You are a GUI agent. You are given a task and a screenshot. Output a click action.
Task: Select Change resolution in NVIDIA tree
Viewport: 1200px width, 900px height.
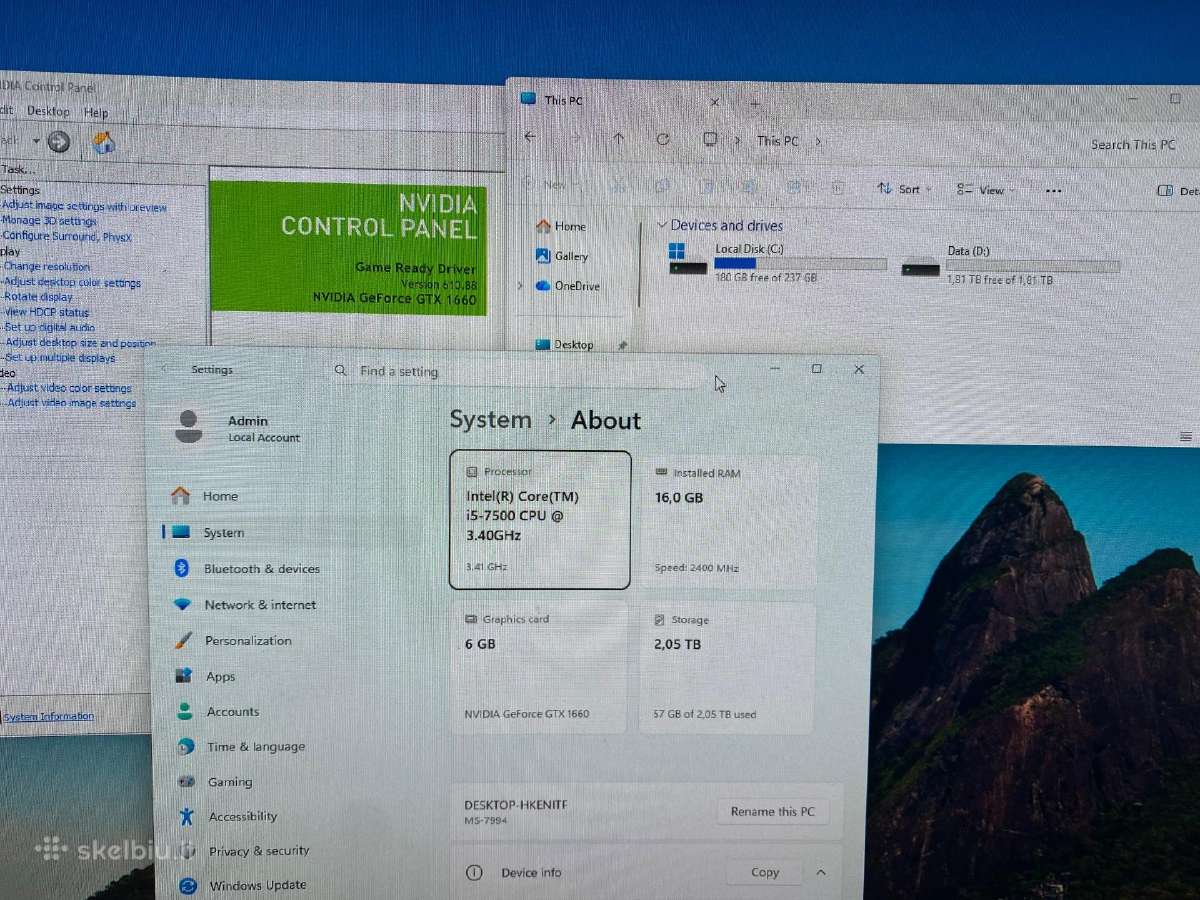pos(46,267)
